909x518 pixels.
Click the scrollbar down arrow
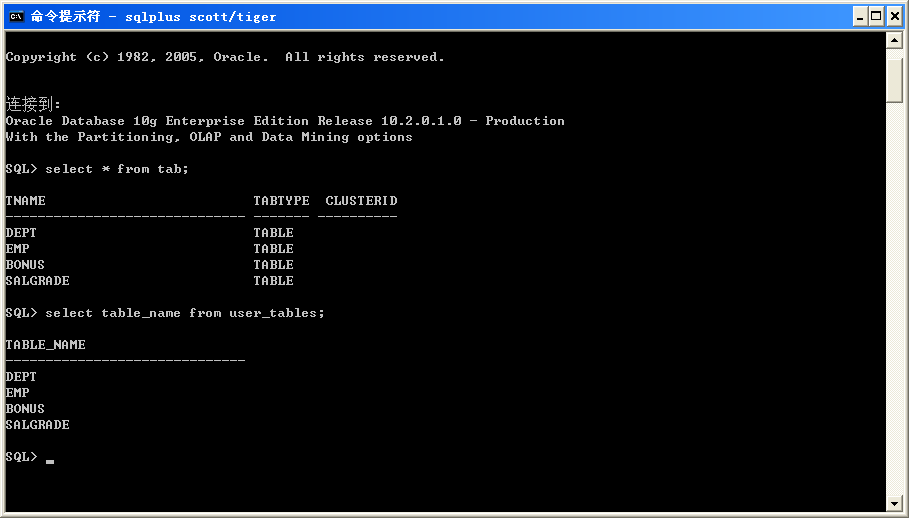point(895,503)
